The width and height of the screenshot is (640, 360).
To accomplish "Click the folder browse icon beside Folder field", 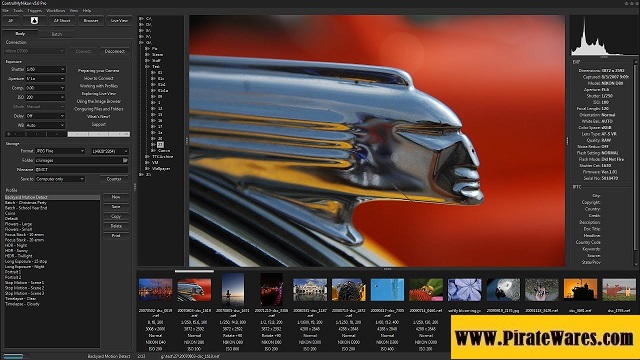I will pos(125,160).
